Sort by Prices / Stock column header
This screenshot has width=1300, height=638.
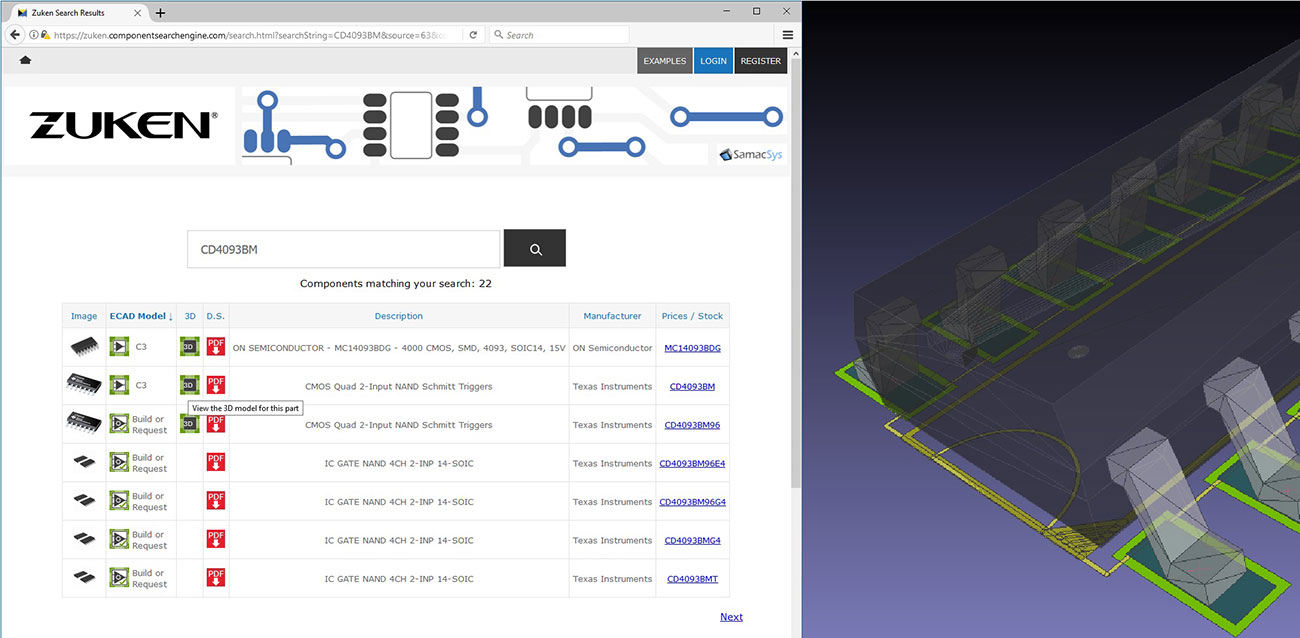point(692,316)
